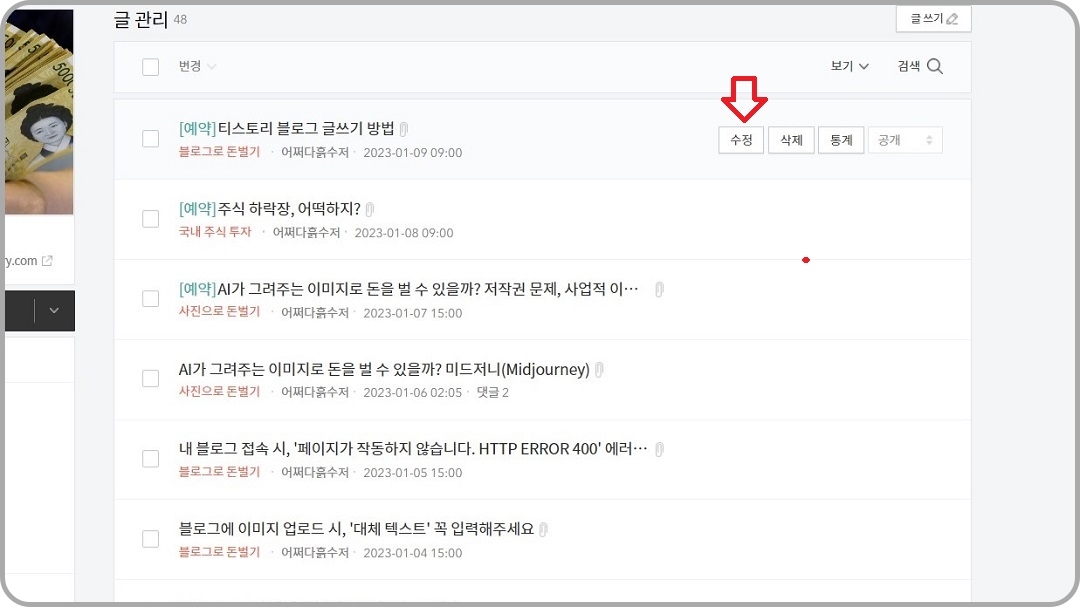Check the box for the AI 저작권 문제 post
This screenshot has height=607, width=1080.
[150, 298]
